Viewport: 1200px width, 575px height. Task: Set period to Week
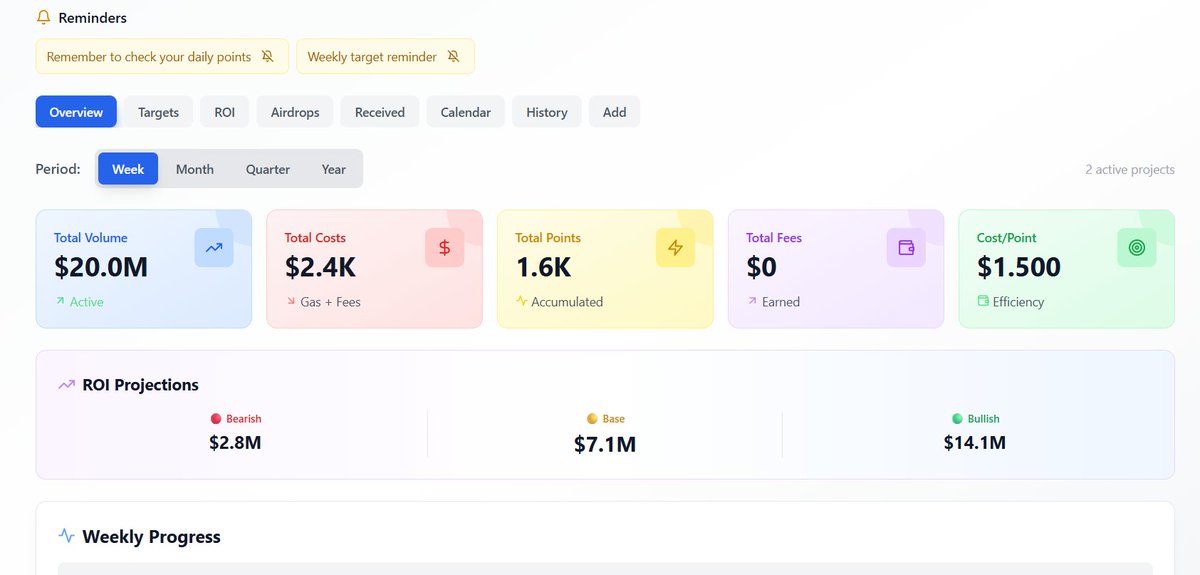(128, 169)
